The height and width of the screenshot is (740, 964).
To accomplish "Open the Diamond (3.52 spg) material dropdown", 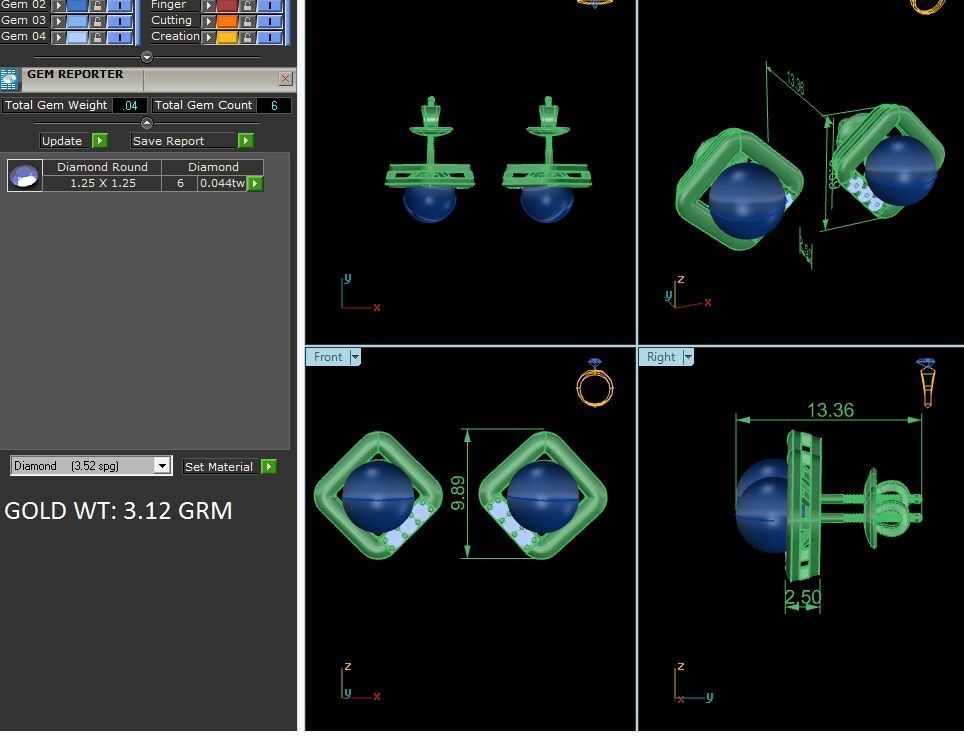I will pos(162,466).
